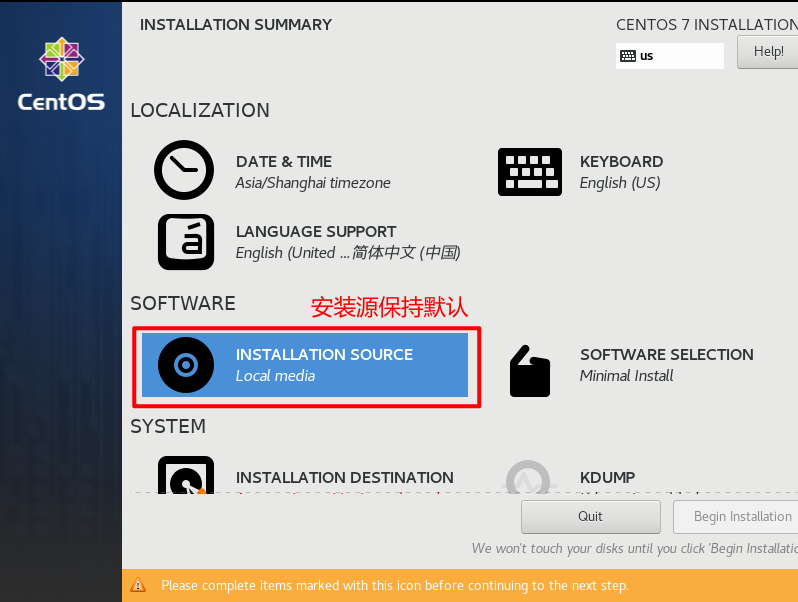Click the Keyboard layout icon
The image size is (798, 602).
tap(530, 172)
